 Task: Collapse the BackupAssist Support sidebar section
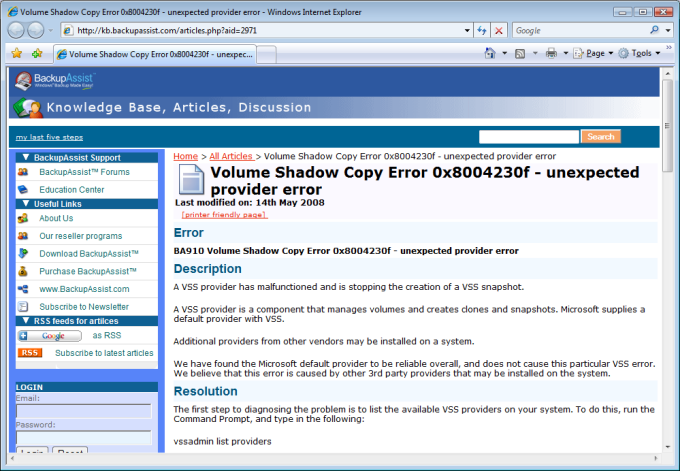point(25,157)
